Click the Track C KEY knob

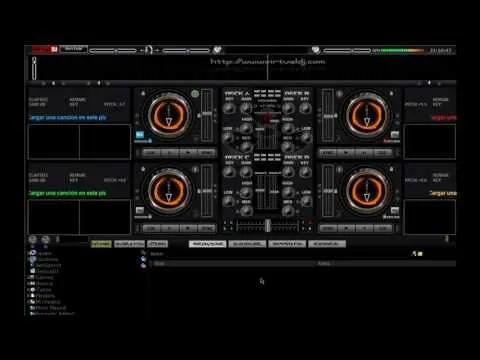(x=229, y=172)
